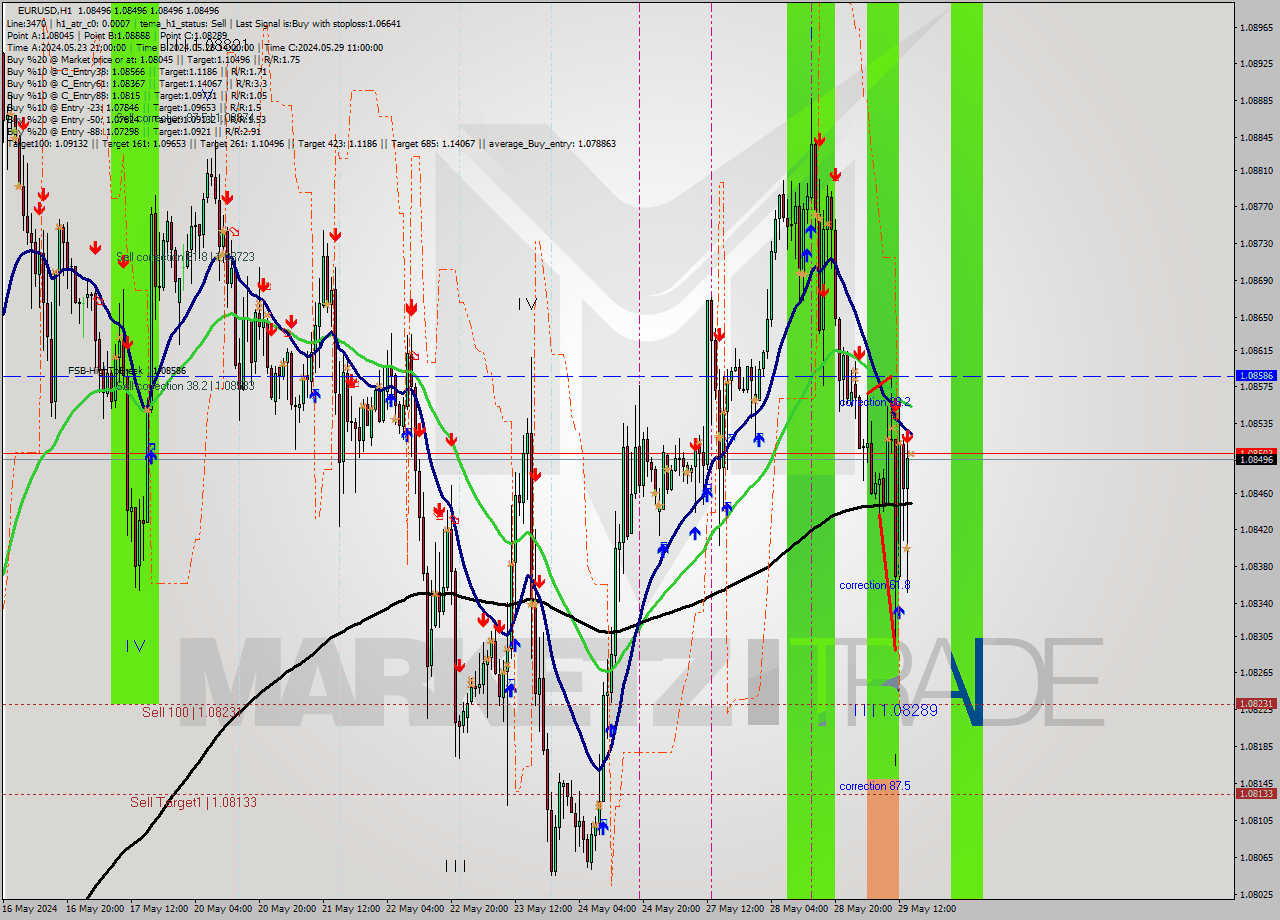This screenshot has height=920, width=1280.
Task: Click the '24 May 04:00' time axis label
Action: coord(607,909)
